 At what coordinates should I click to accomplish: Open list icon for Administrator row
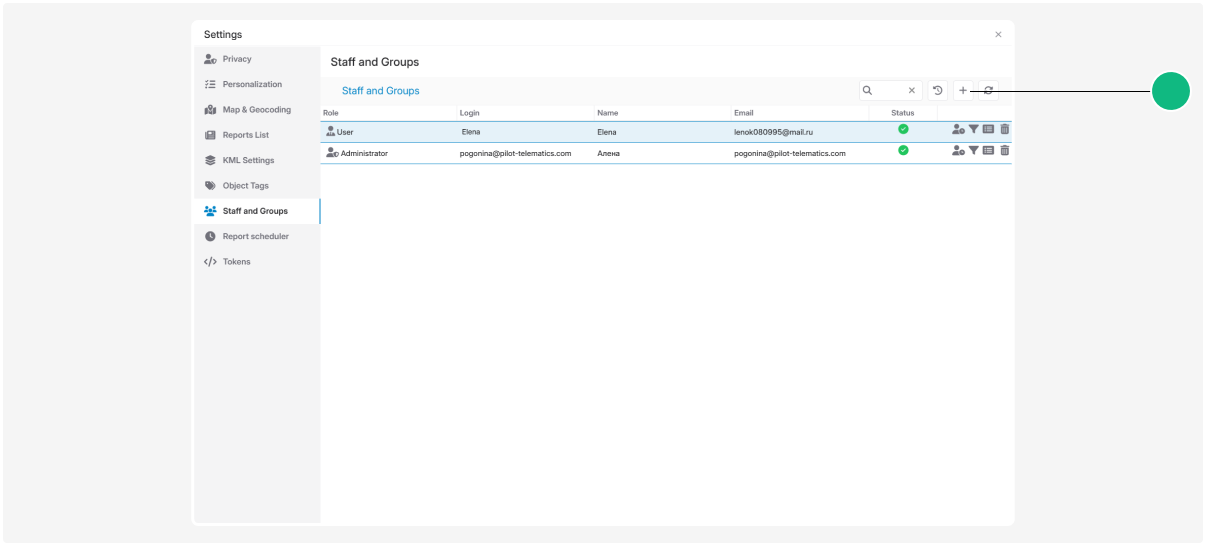click(989, 151)
